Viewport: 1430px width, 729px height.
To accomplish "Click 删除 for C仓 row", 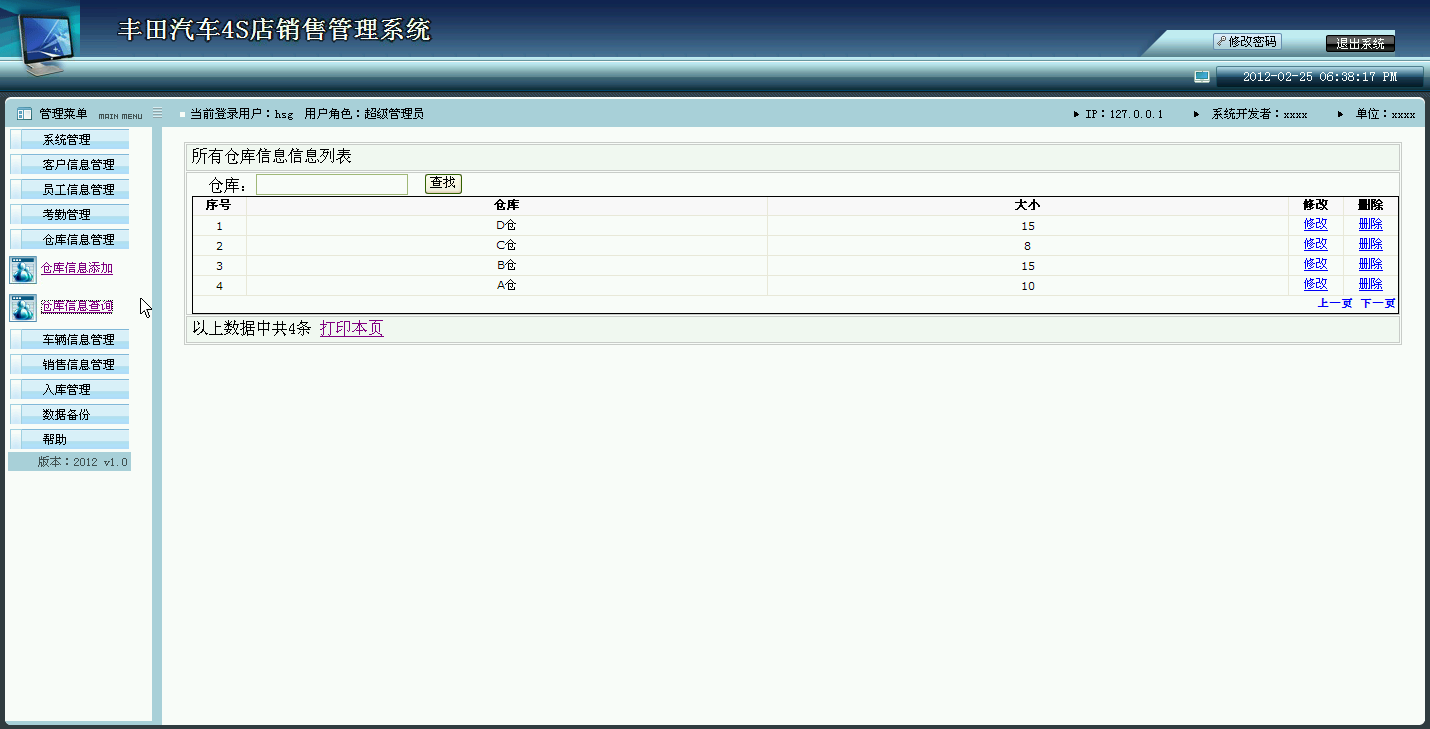I will [1370, 245].
